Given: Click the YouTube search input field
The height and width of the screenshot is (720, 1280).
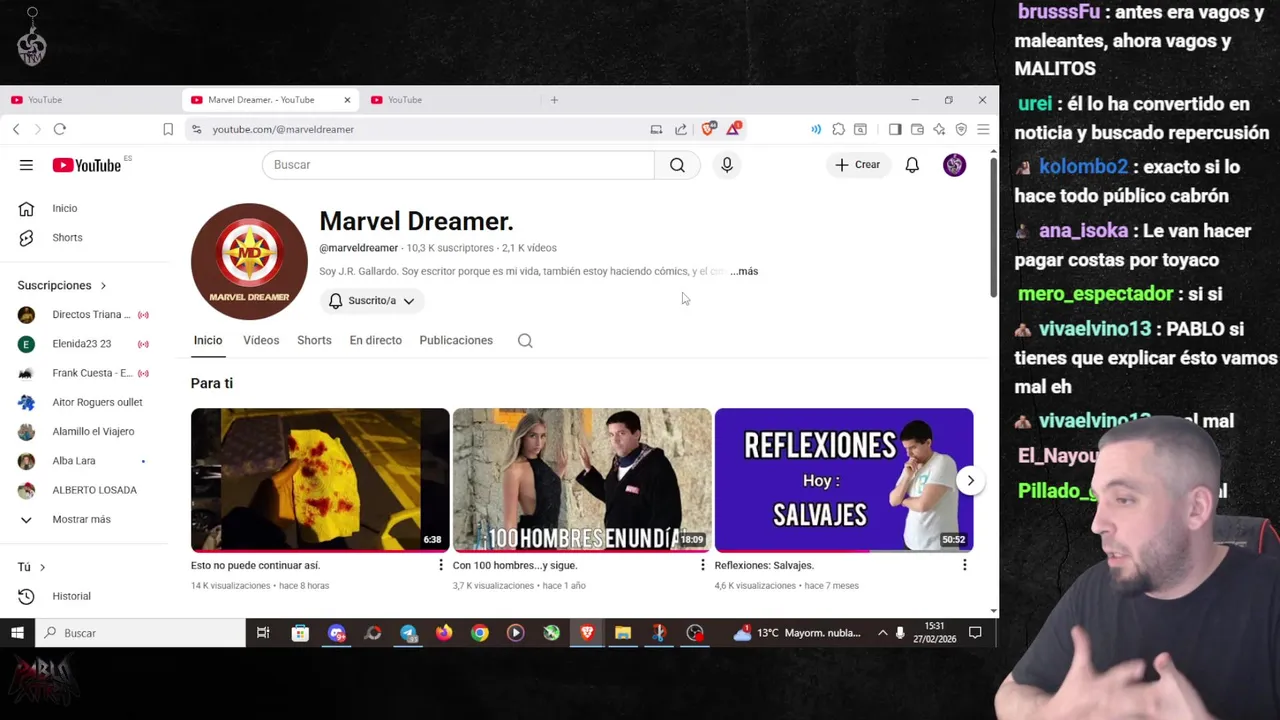Looking at the screenshot, I should click(x=458, y=165).
